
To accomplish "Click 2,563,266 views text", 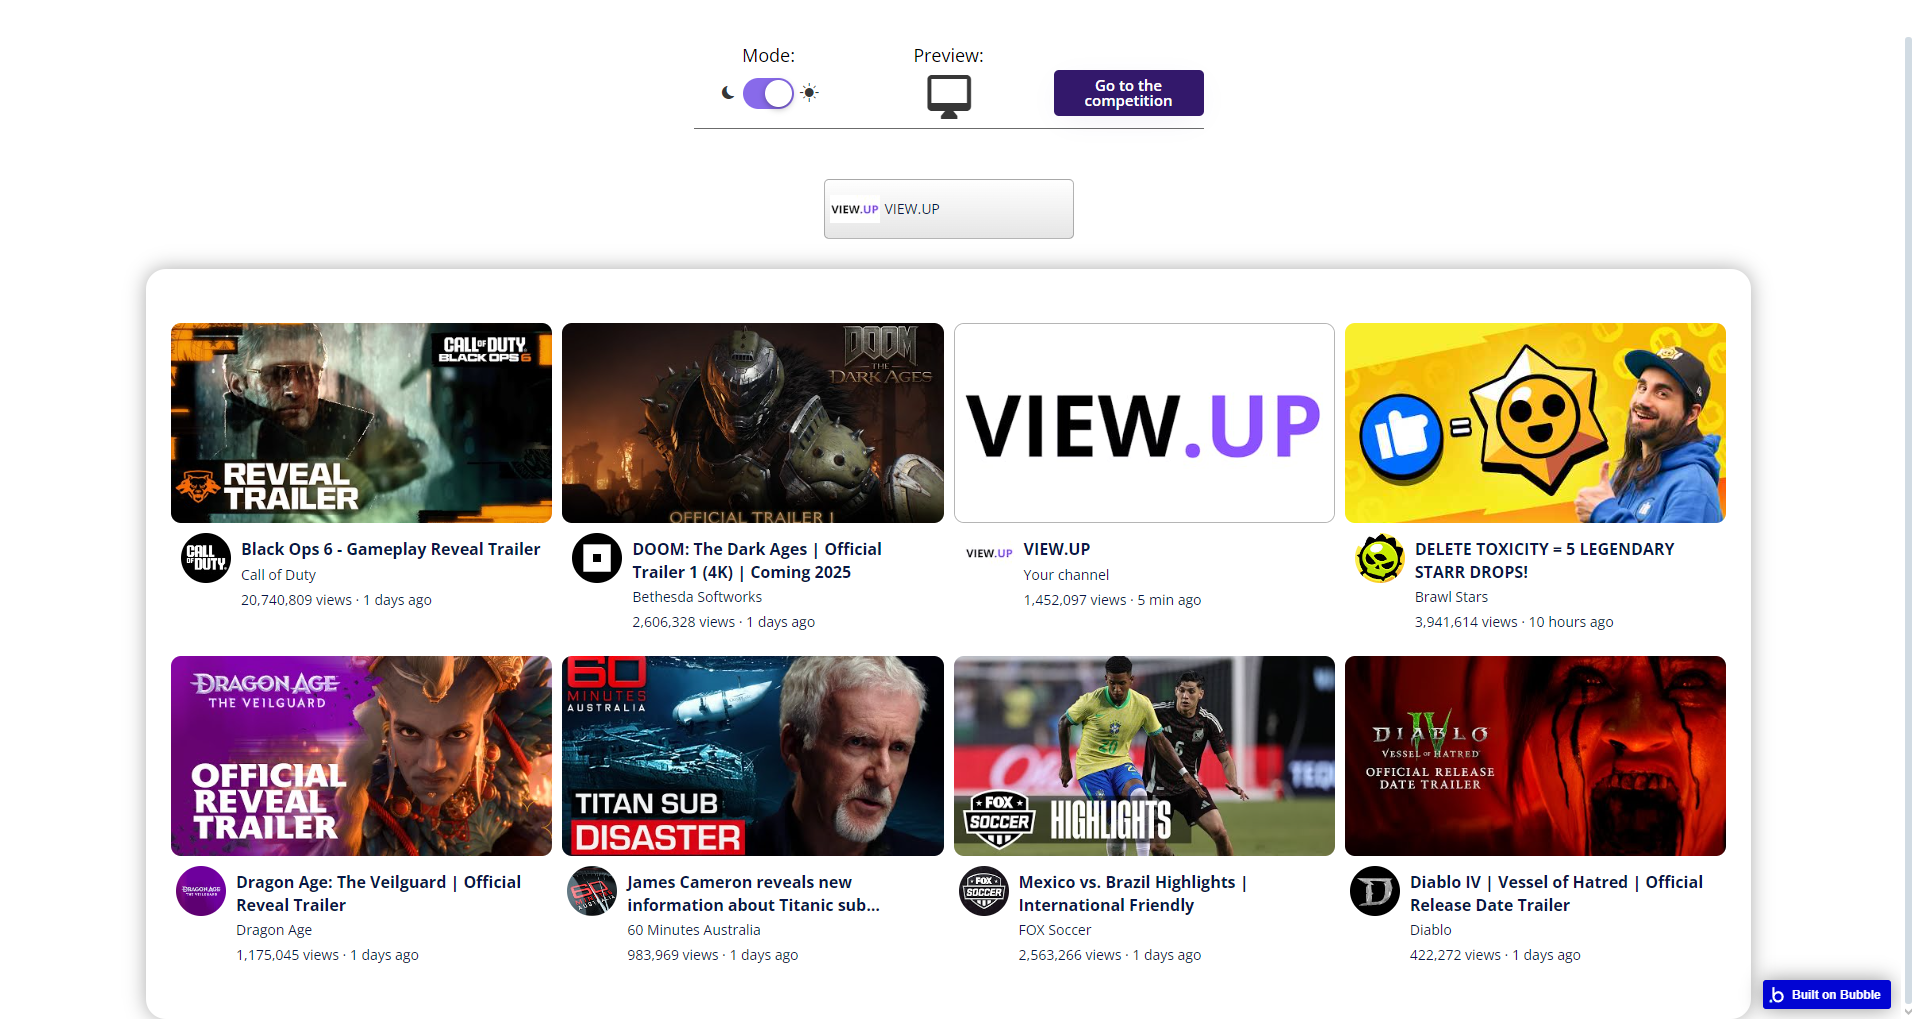I will [1070, 955].
